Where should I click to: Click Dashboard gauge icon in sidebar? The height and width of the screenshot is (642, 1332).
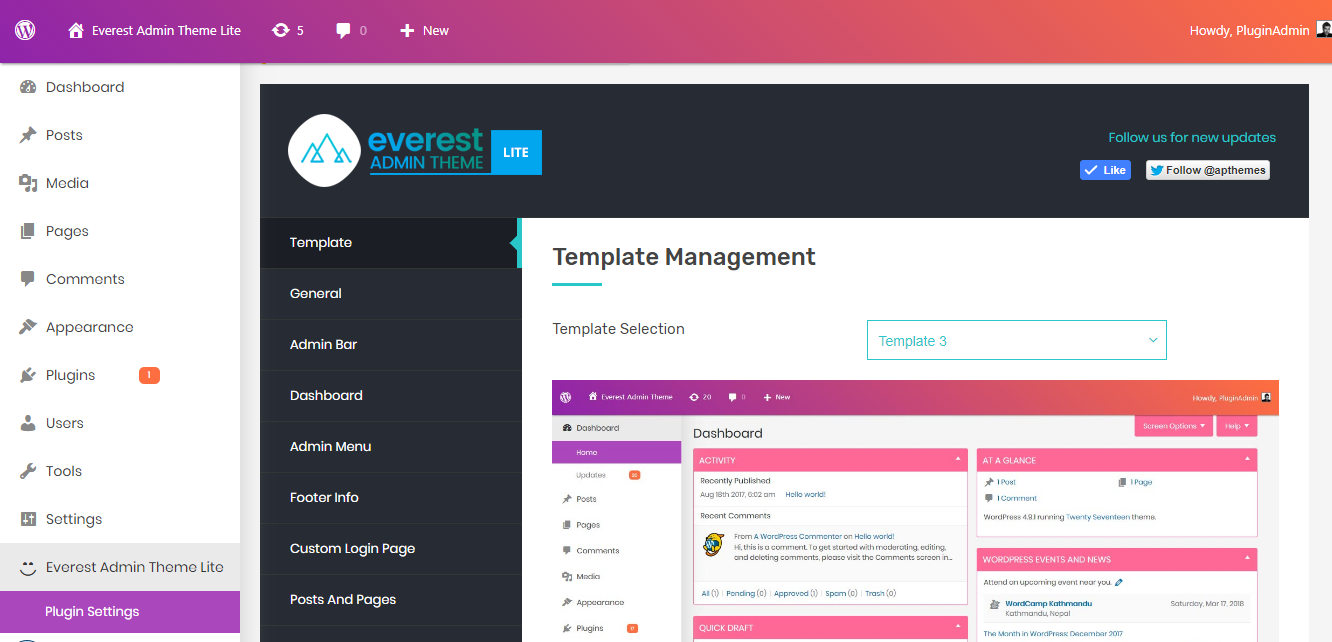[28, 87]
